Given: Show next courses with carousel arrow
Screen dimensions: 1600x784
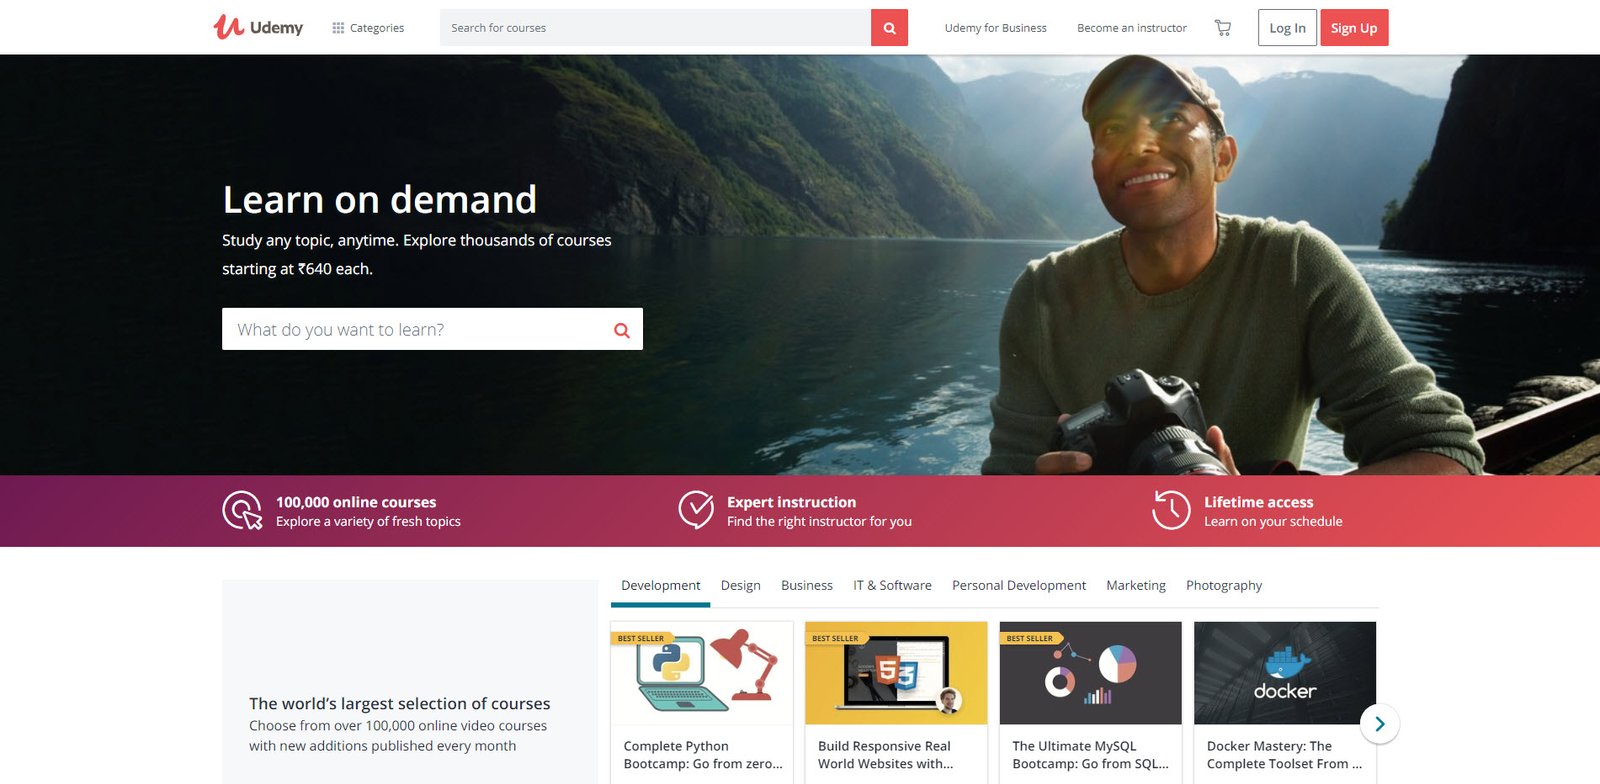Looking at the screenshot, I should click(1379, 723).
